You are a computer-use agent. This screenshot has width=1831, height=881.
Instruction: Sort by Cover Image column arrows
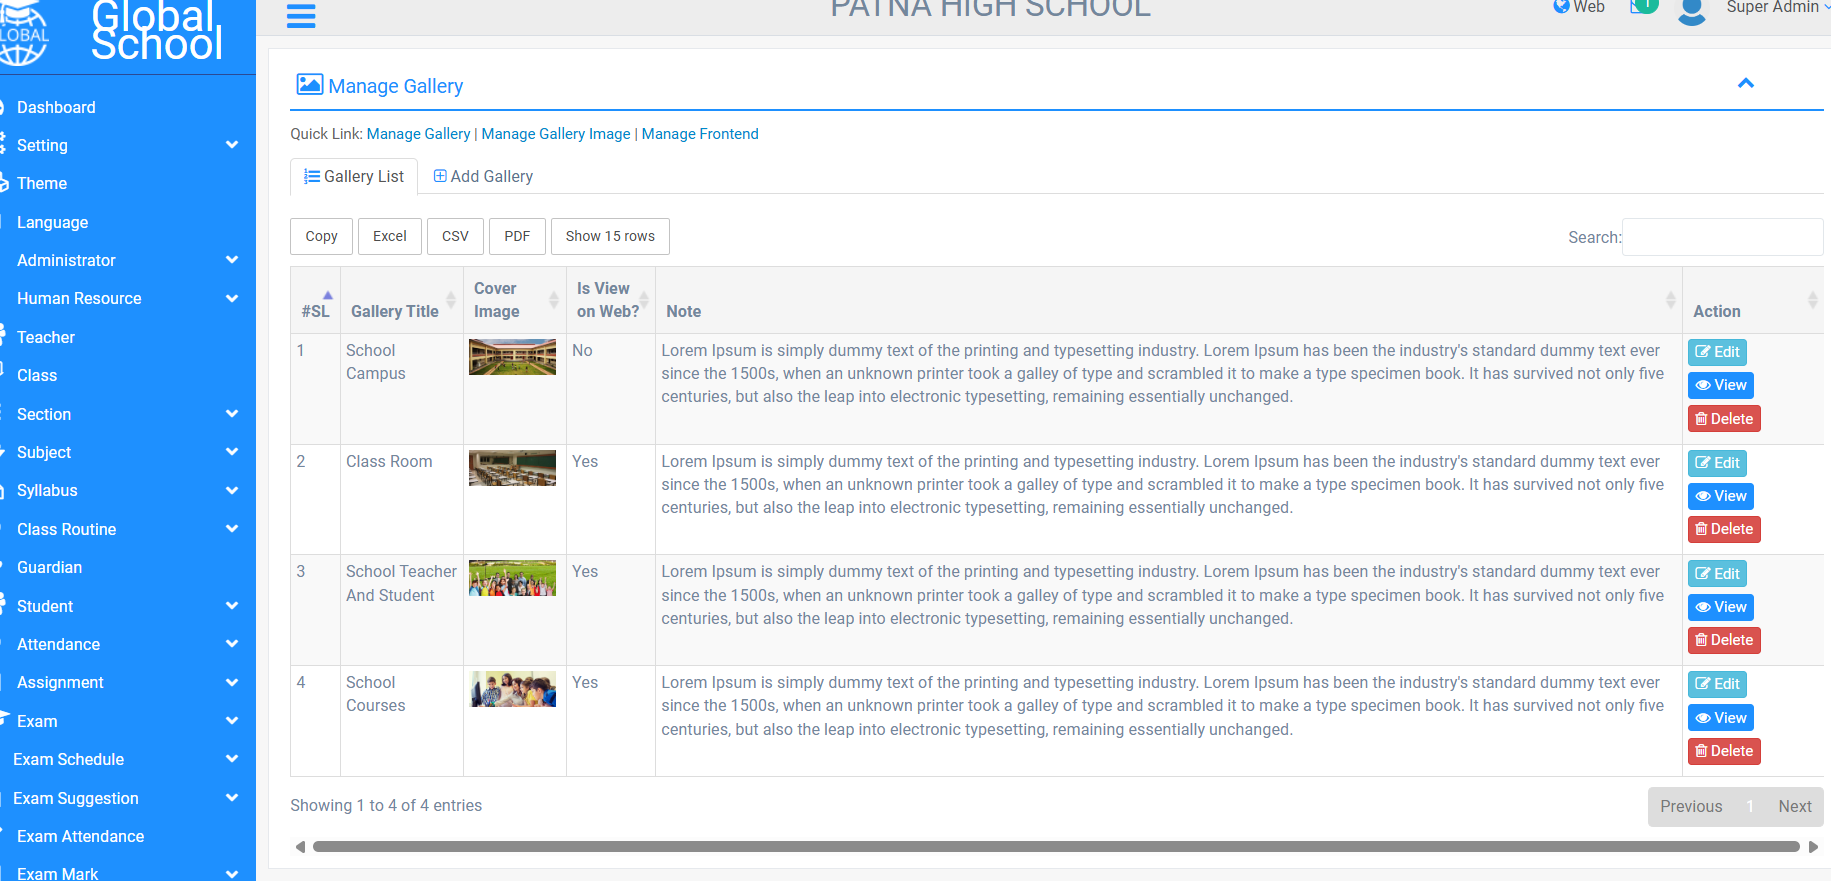coord(554,300)
